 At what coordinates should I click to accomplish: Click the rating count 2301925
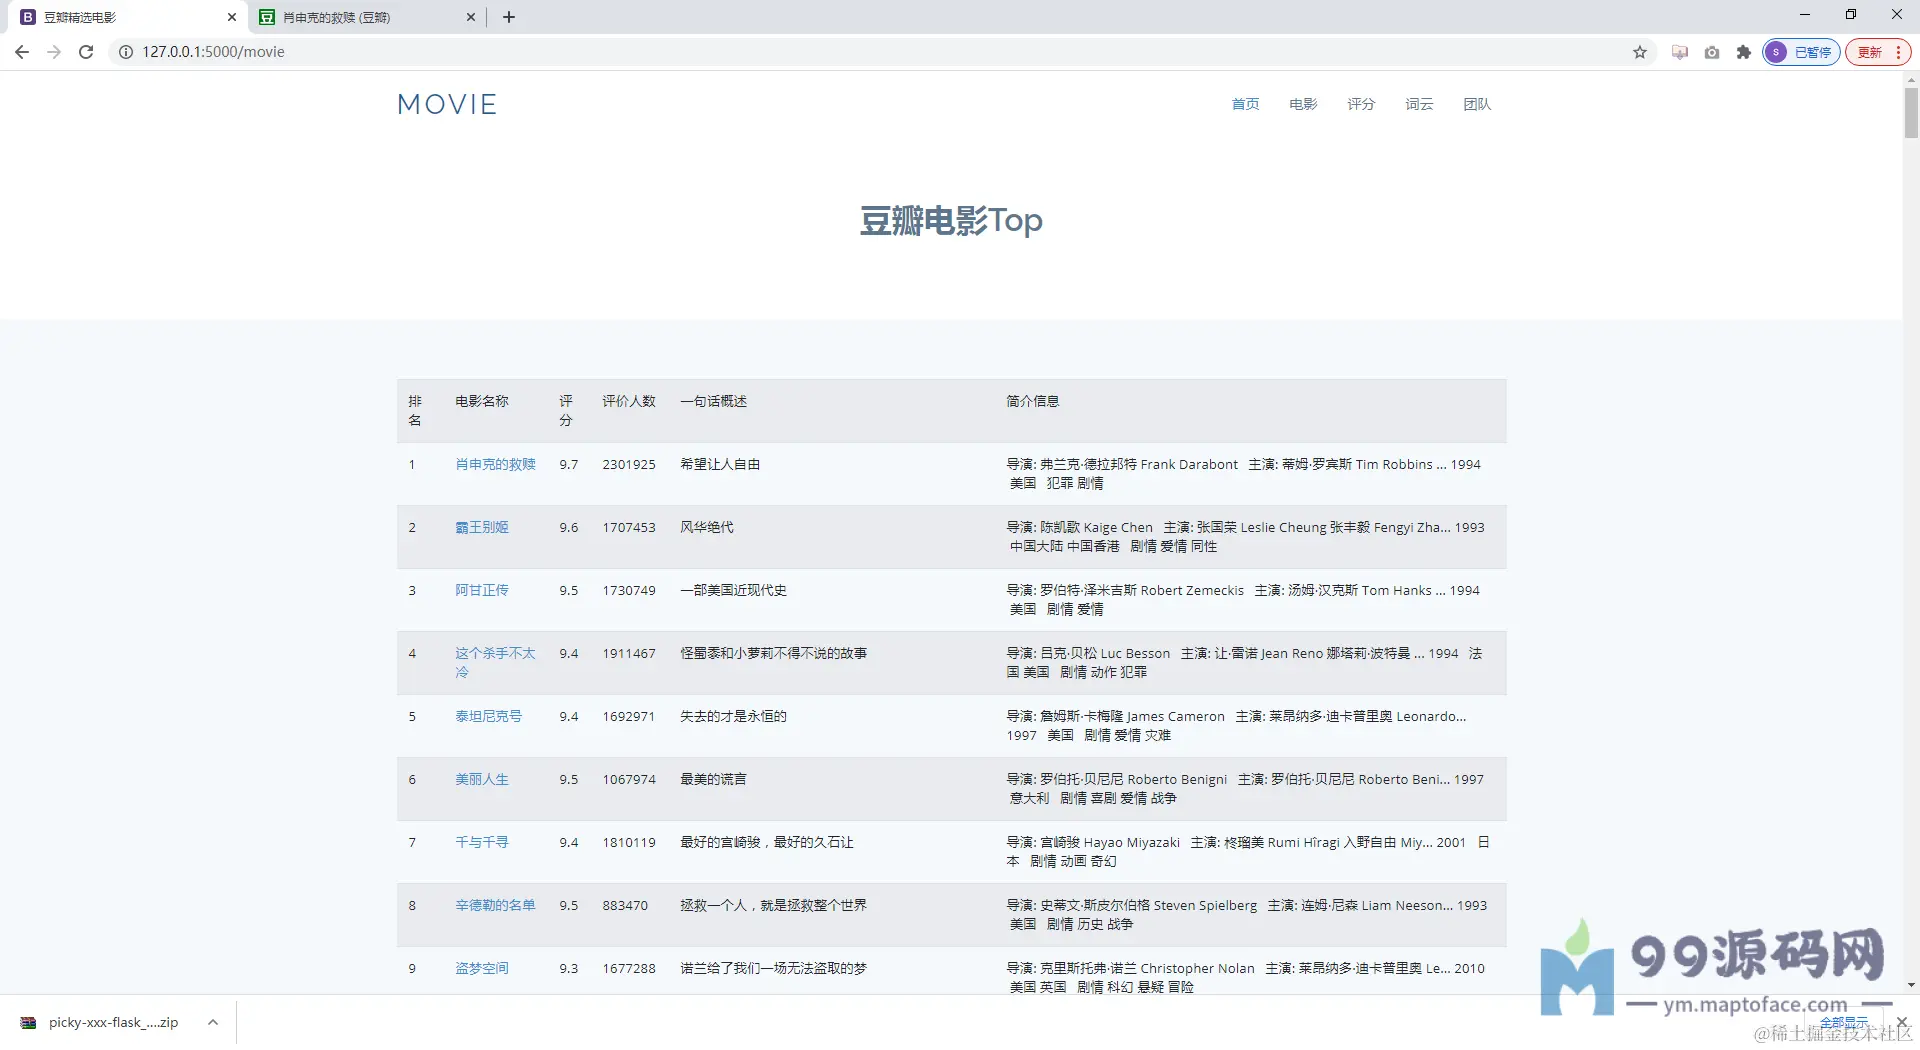(x=629, y=464)
